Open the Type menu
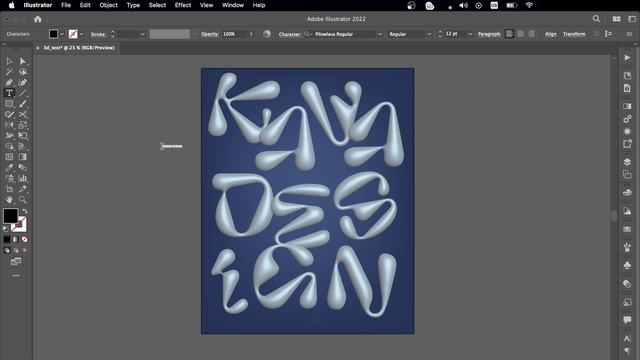 (x=133, y=5)
